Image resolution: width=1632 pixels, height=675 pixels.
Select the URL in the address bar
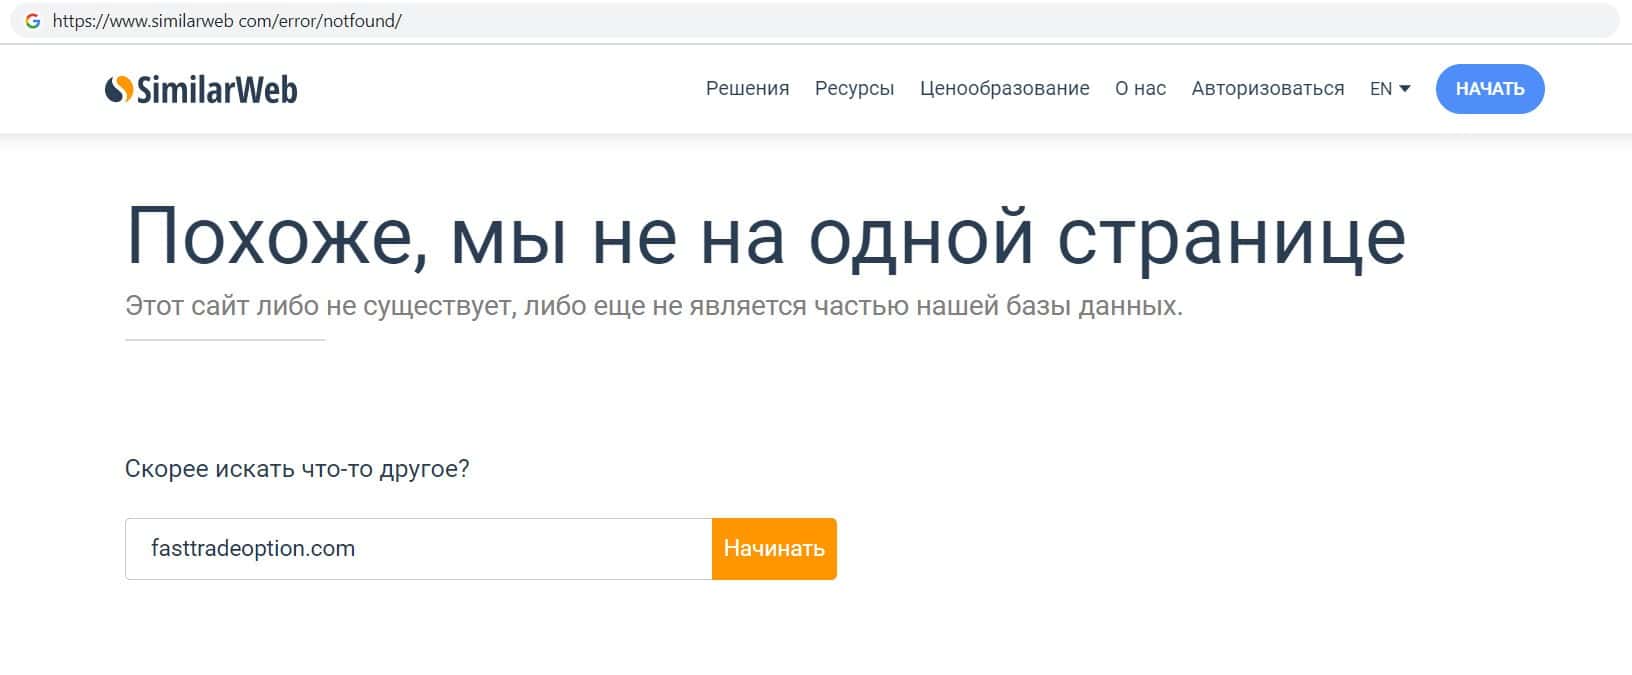pos(227,21)
